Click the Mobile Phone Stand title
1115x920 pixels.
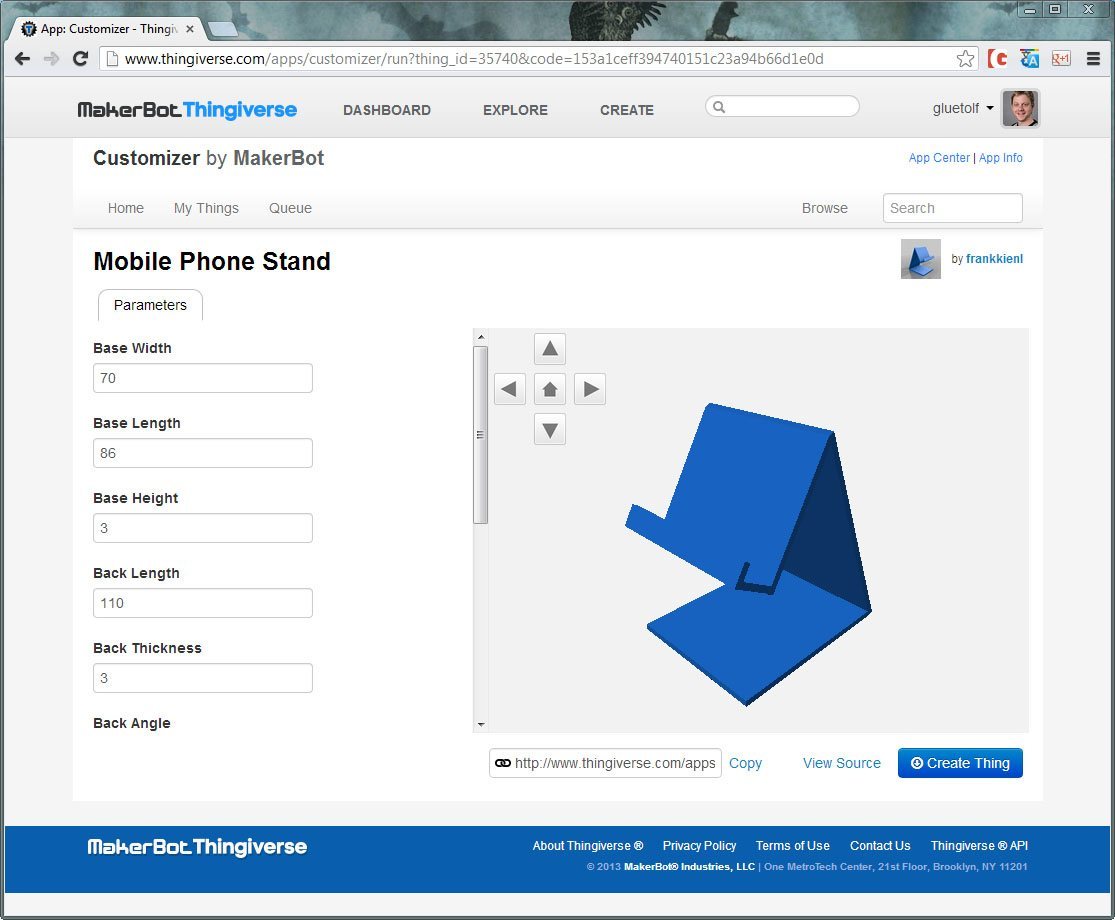tap(212, 261)
